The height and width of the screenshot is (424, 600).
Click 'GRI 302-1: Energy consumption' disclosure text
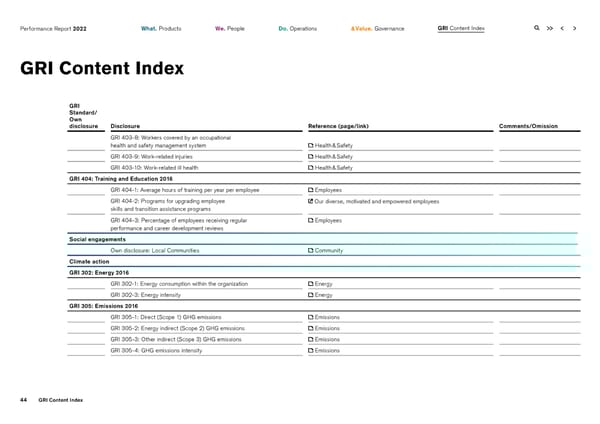pyautogui.click(x=179, y=284)
